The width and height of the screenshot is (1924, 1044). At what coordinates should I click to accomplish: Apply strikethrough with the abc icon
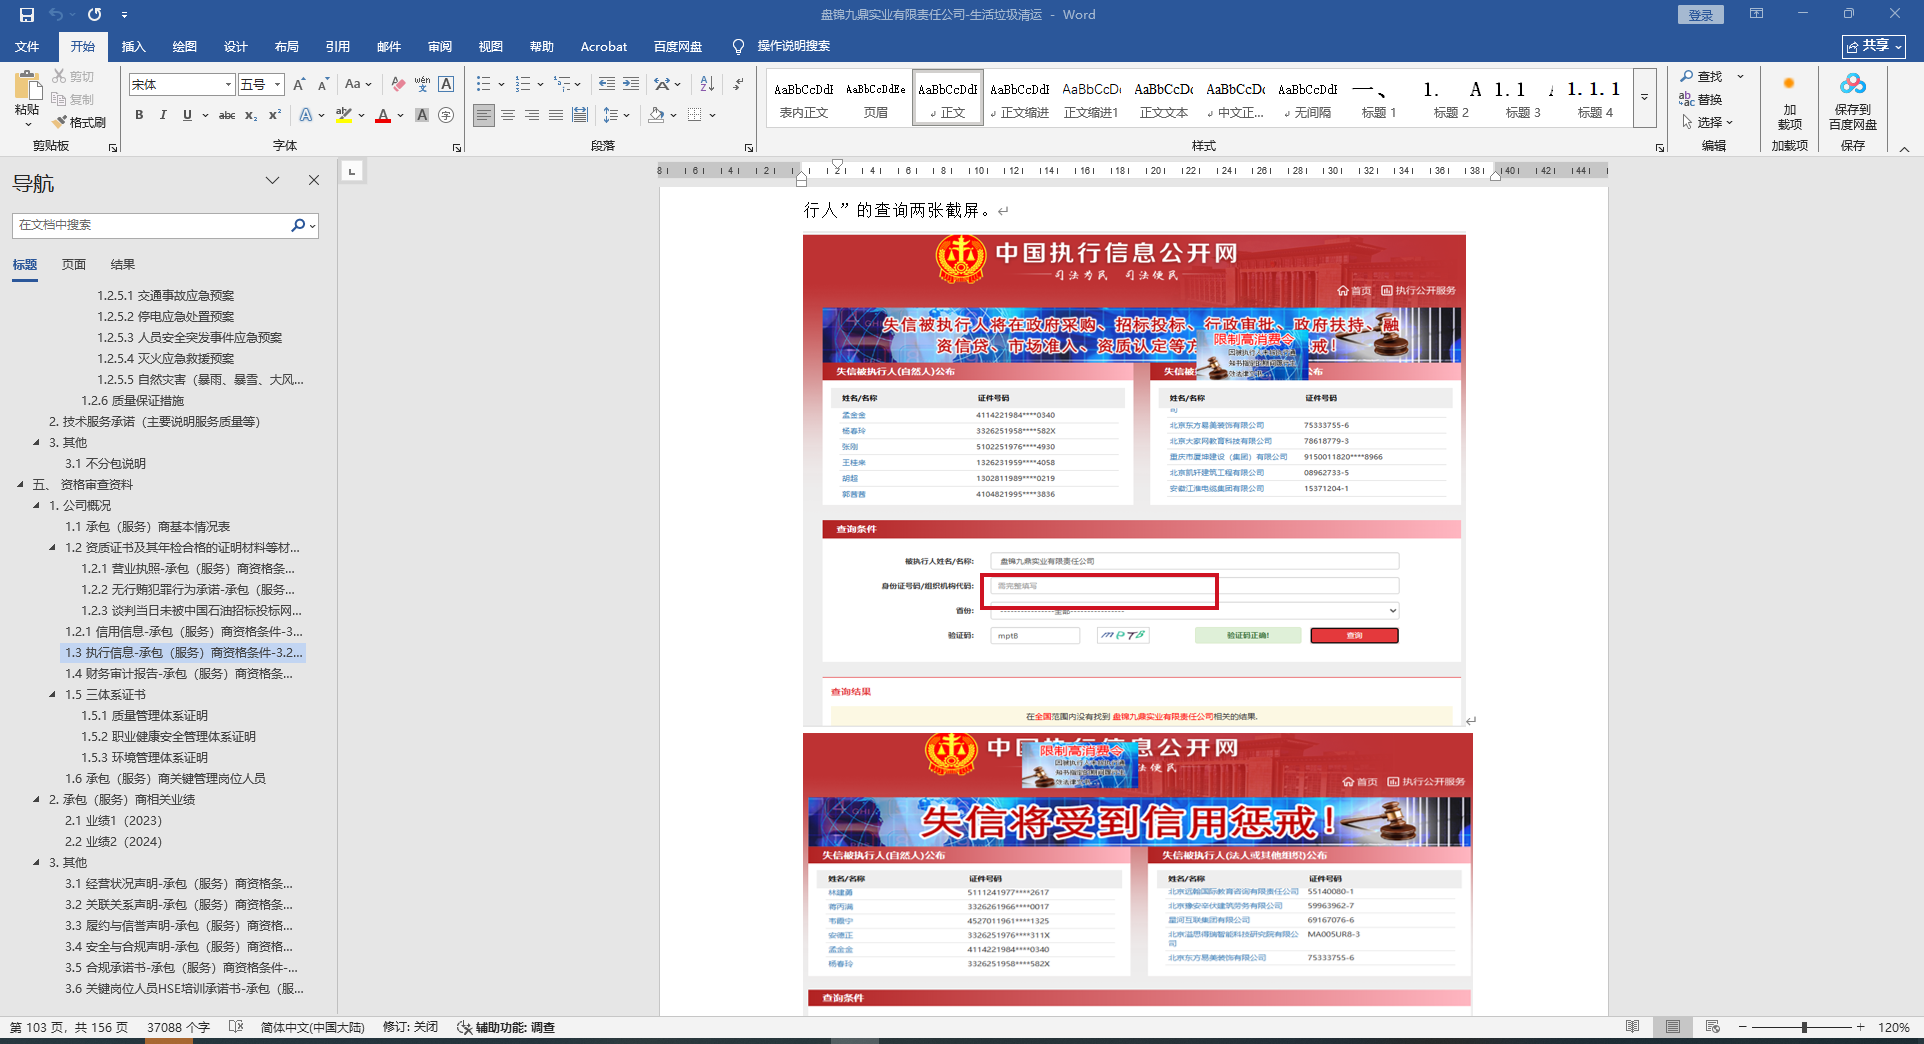[227, 115]
